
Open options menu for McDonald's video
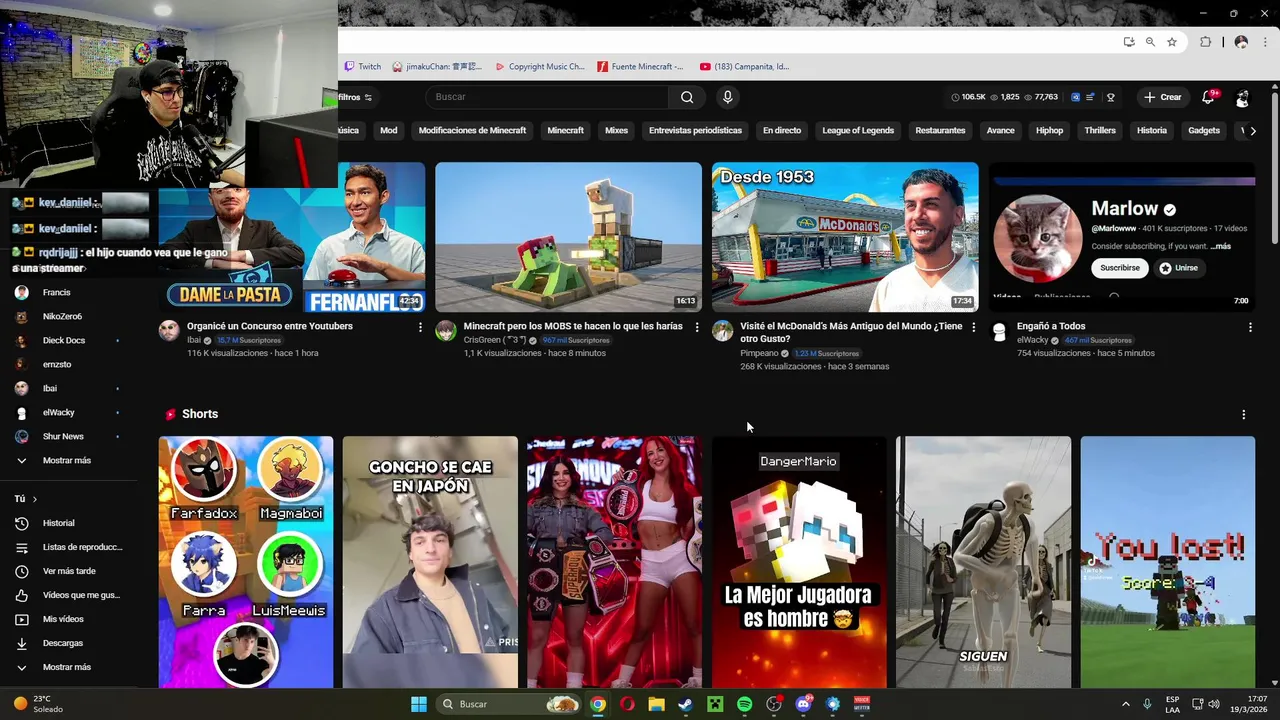[x=974, y=327]
